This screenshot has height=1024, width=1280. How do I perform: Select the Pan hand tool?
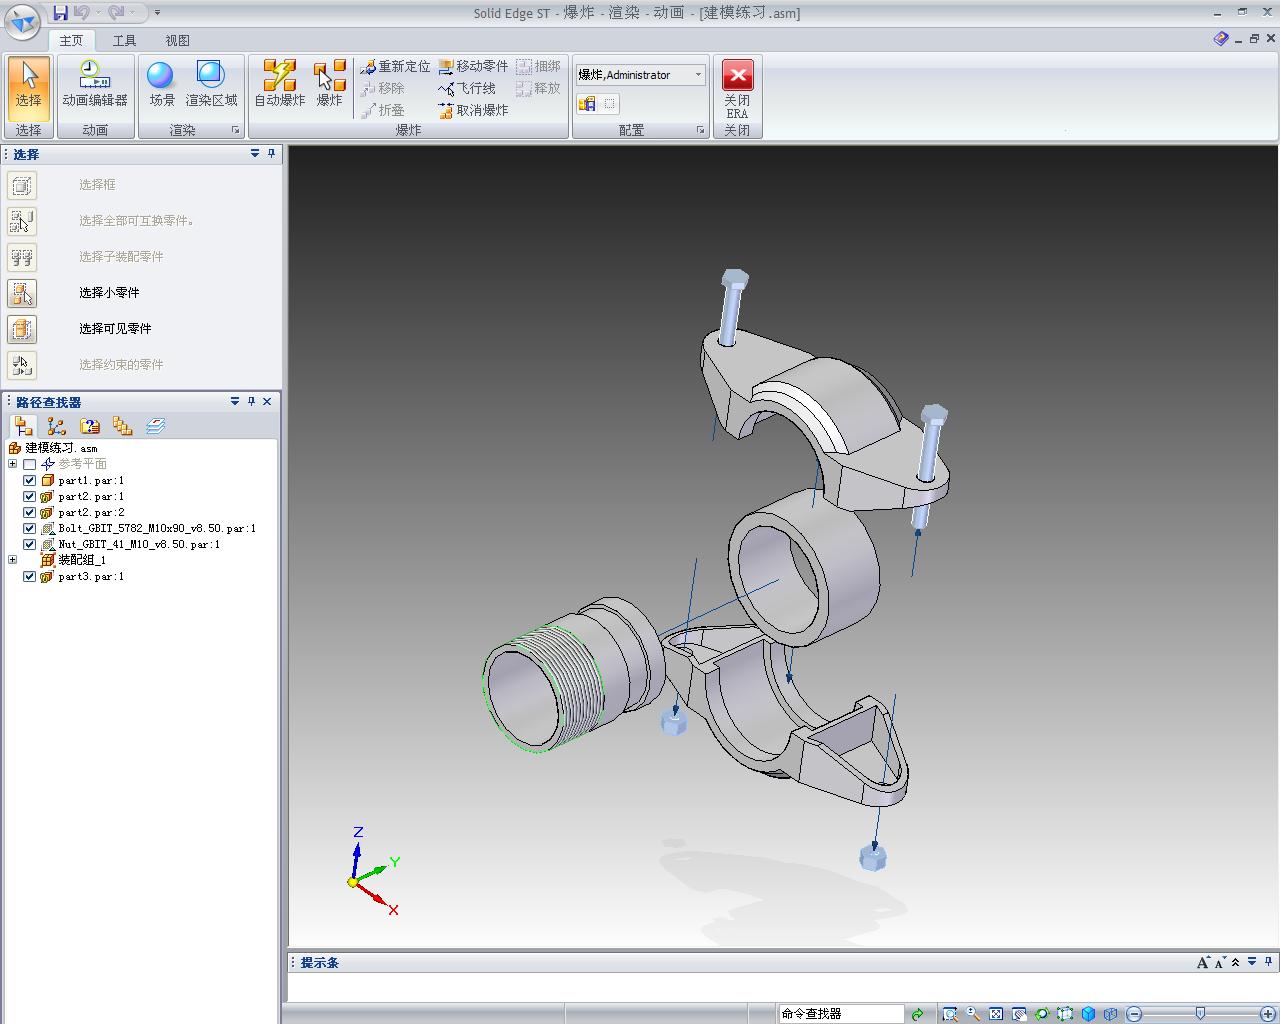1019,1014
